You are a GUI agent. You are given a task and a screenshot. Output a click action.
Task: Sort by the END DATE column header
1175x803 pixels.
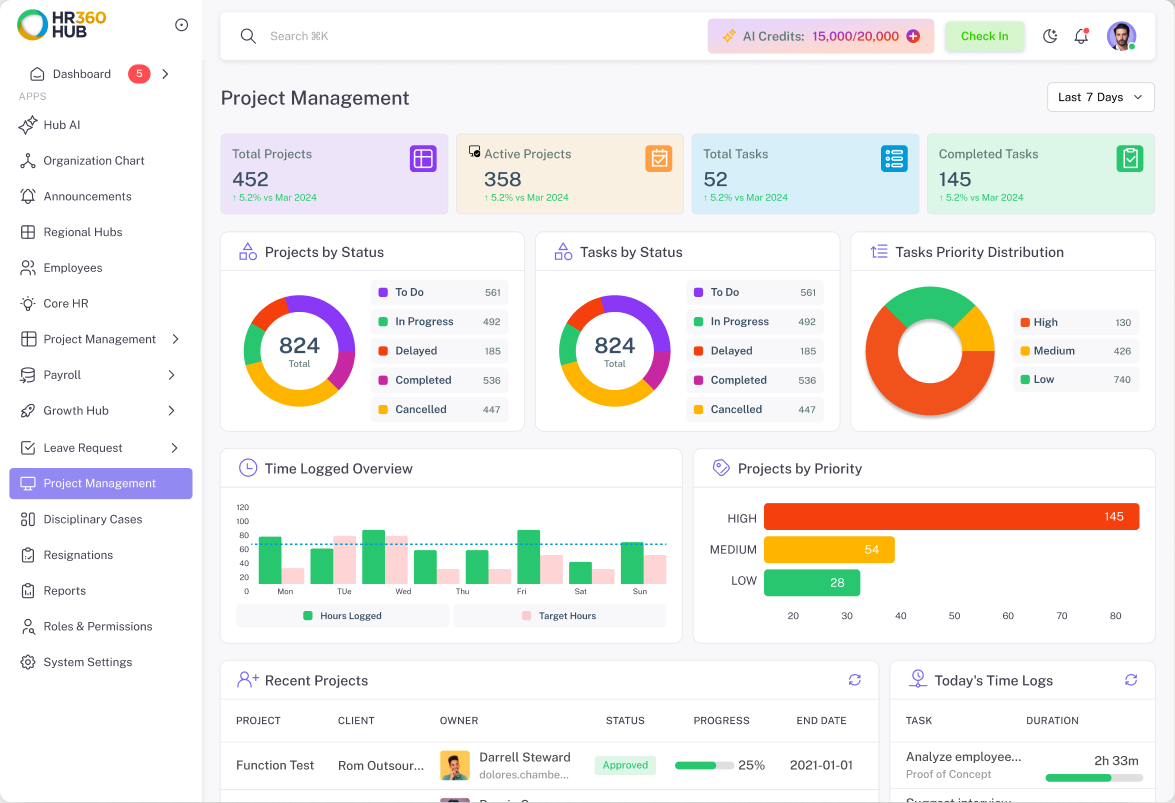821,721
